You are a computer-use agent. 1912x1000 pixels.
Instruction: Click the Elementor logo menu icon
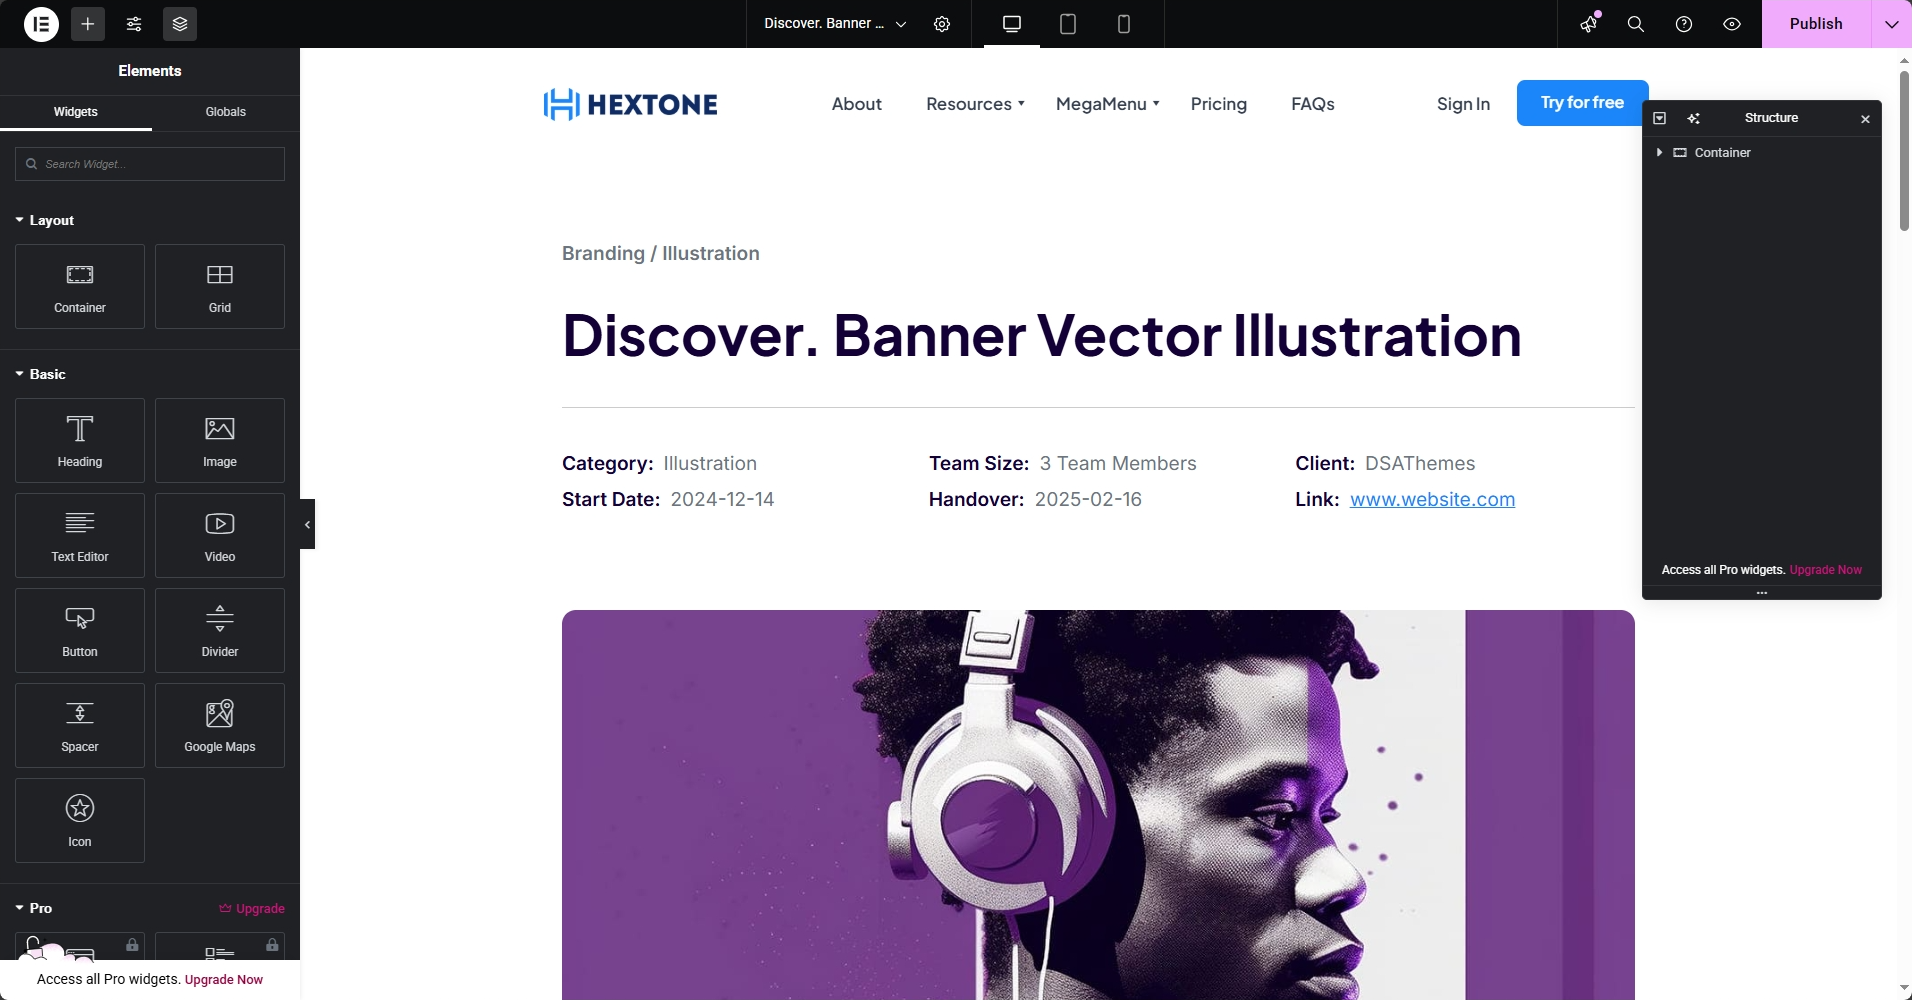tap(41, 24)
